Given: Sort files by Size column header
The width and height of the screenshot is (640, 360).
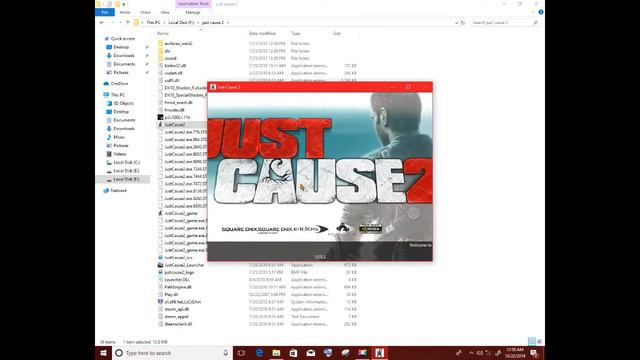Looking at the screenshot, I should 337,33.
